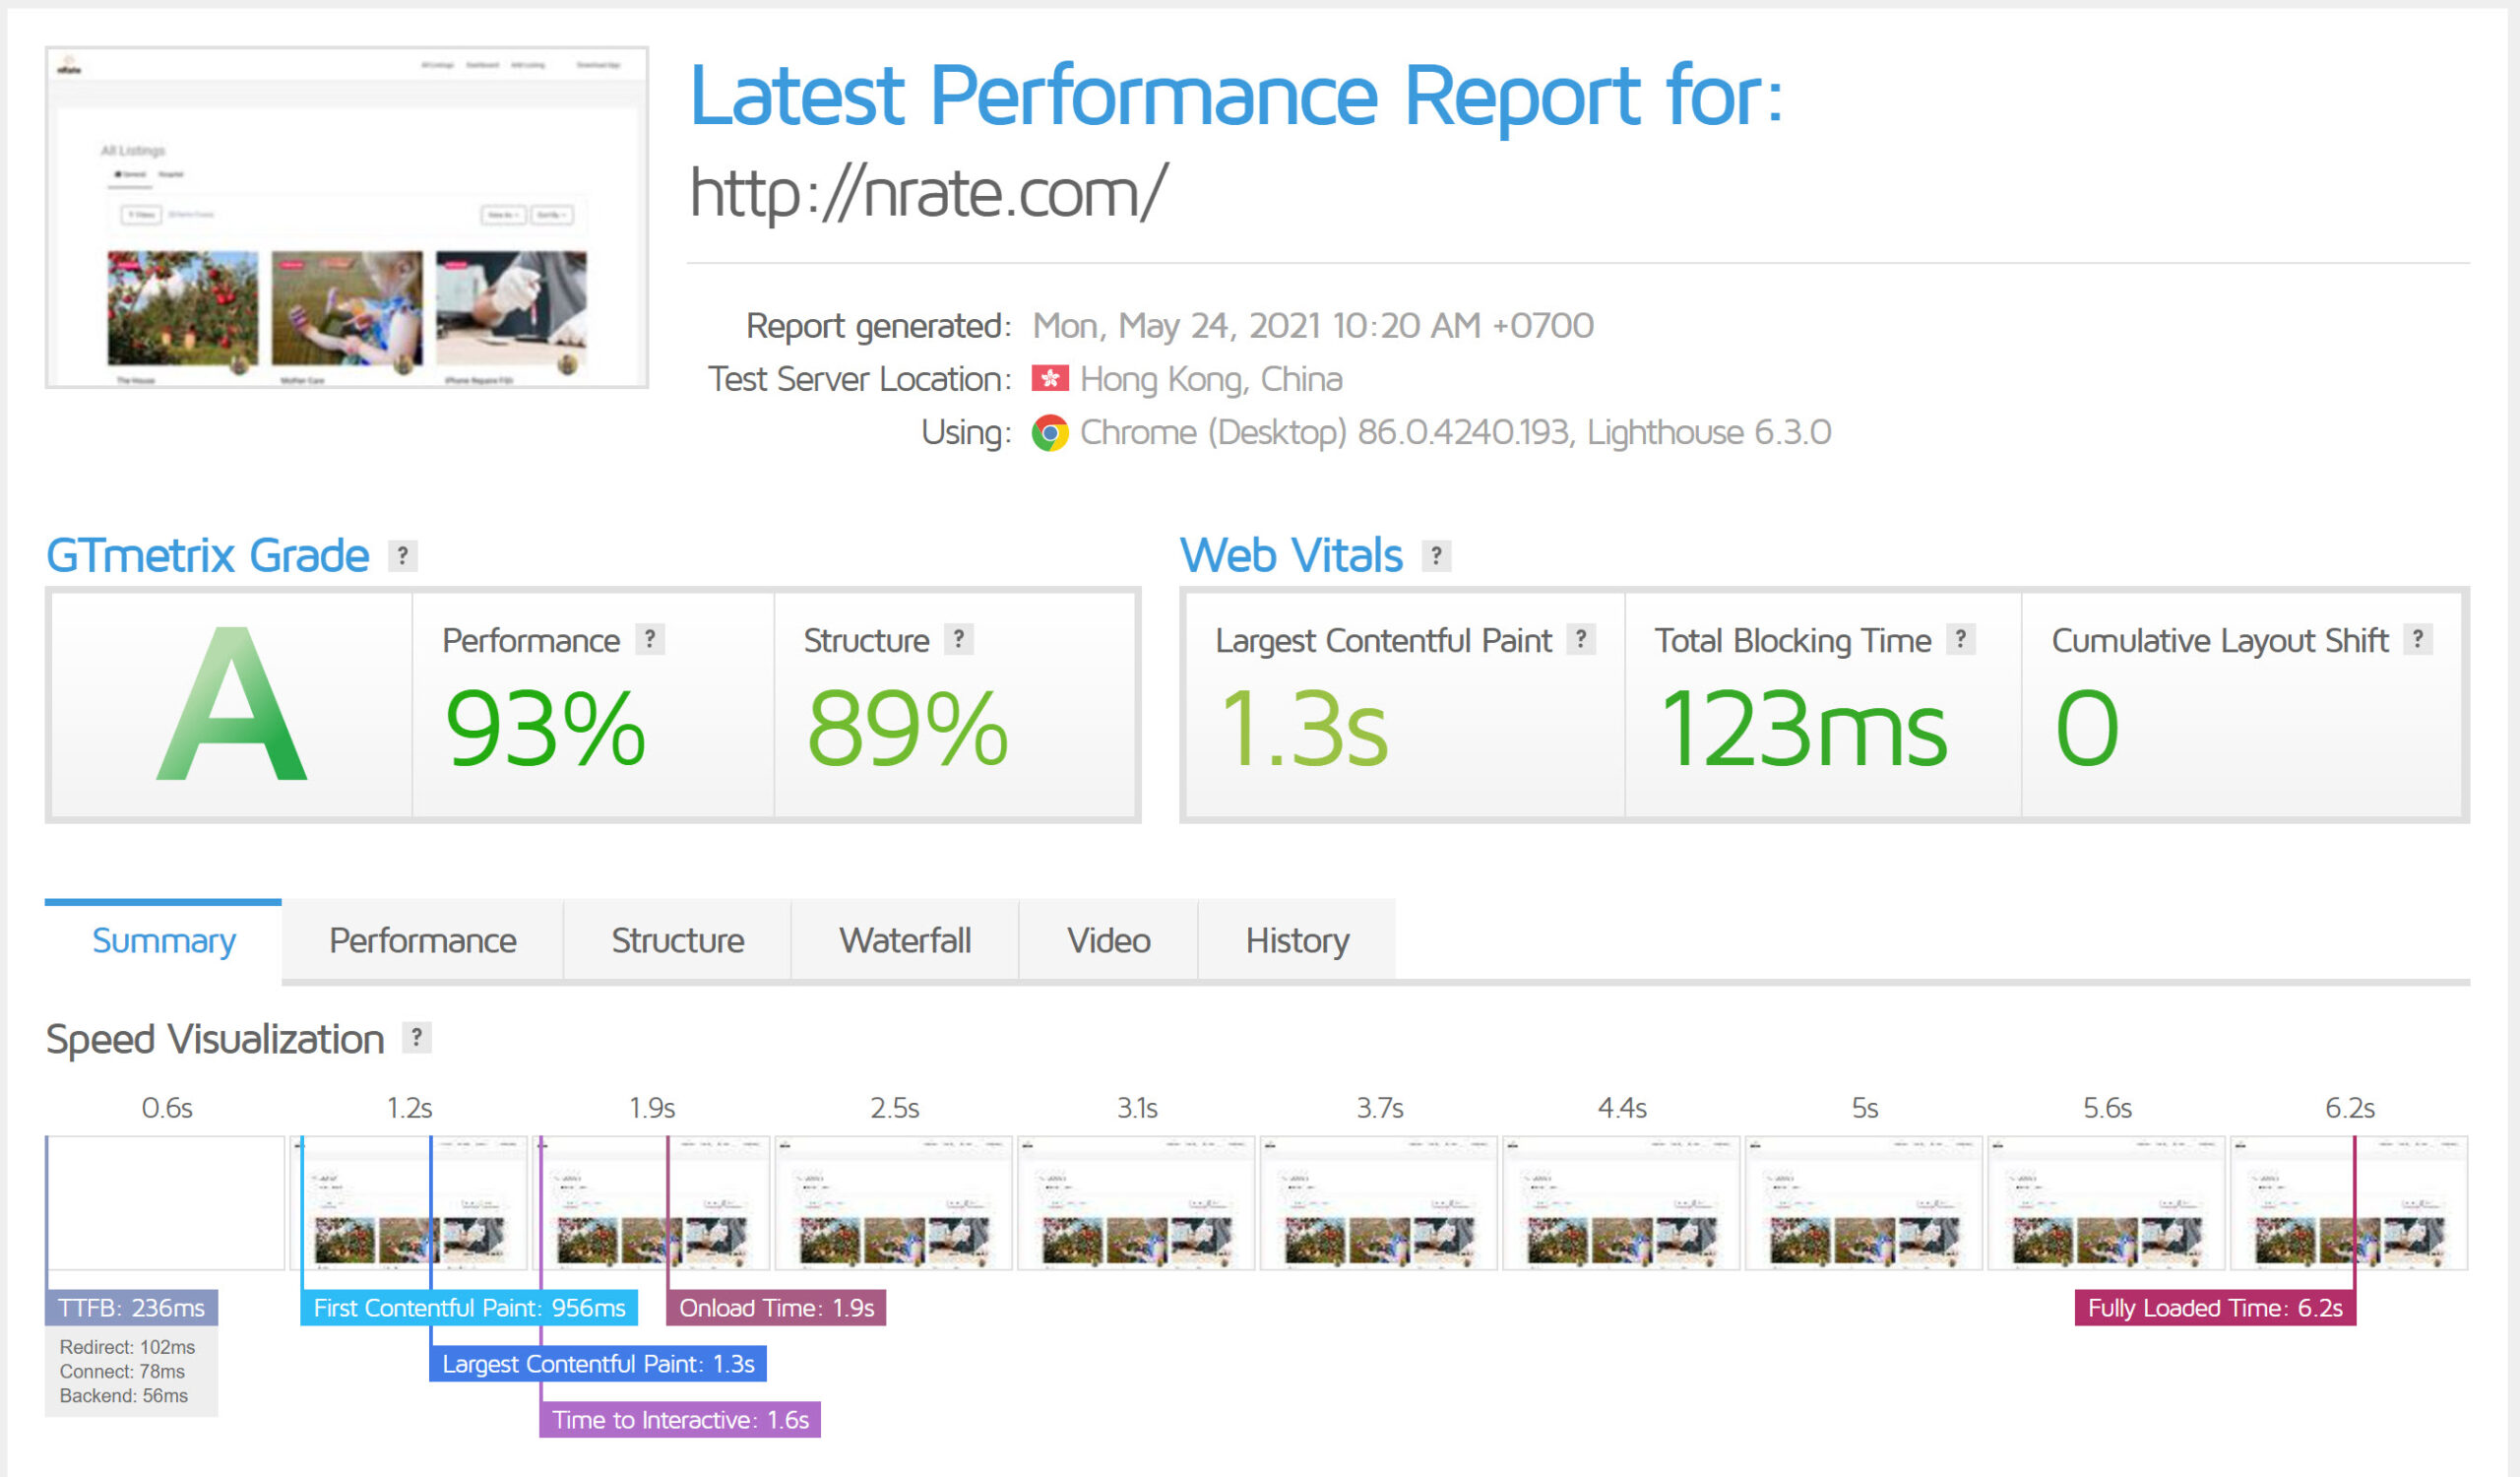The image size is (2520, 1477).
Task: Click the Cumulative Layout Shift value 0
Action: tap(2087, 728)
